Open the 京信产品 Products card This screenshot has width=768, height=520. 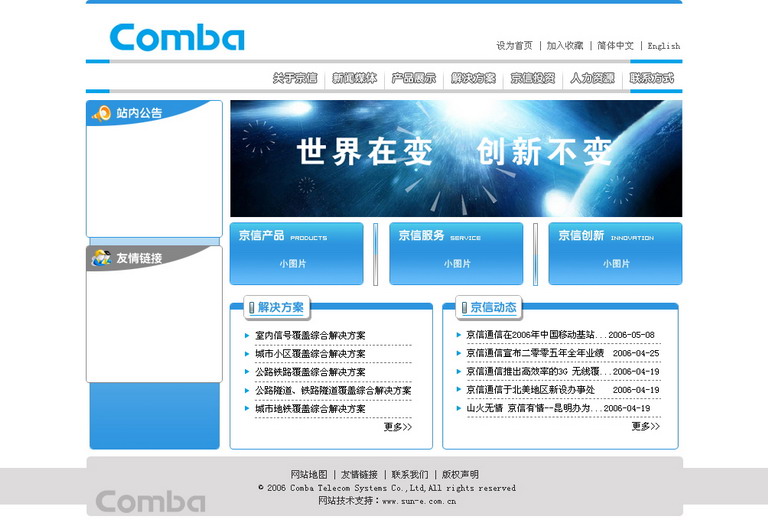[297, 254]
